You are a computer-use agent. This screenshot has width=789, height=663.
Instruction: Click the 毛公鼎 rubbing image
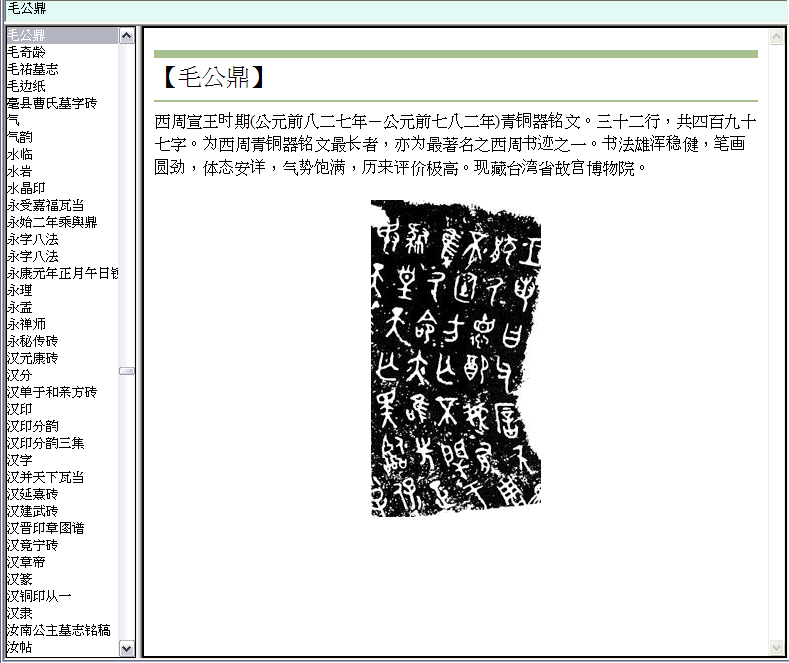456,358
